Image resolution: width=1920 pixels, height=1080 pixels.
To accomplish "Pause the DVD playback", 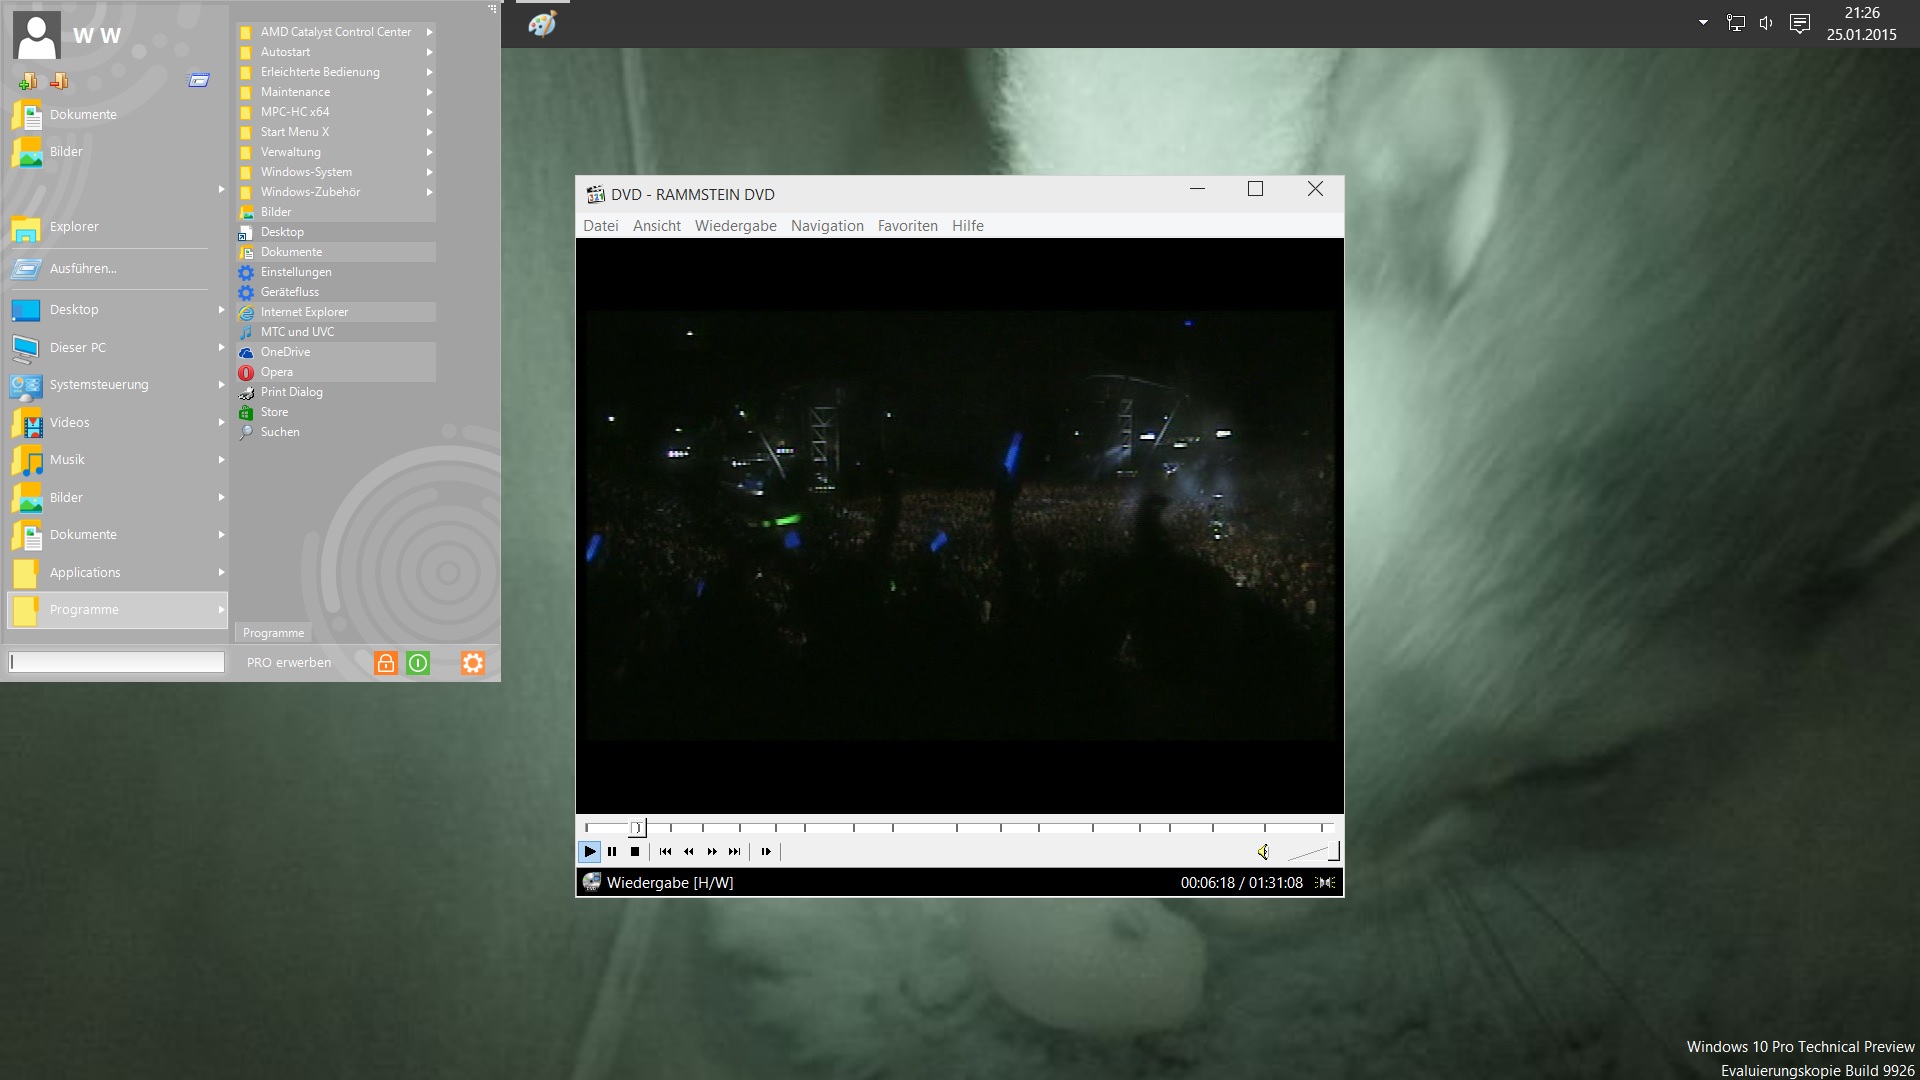I will 612,852.
